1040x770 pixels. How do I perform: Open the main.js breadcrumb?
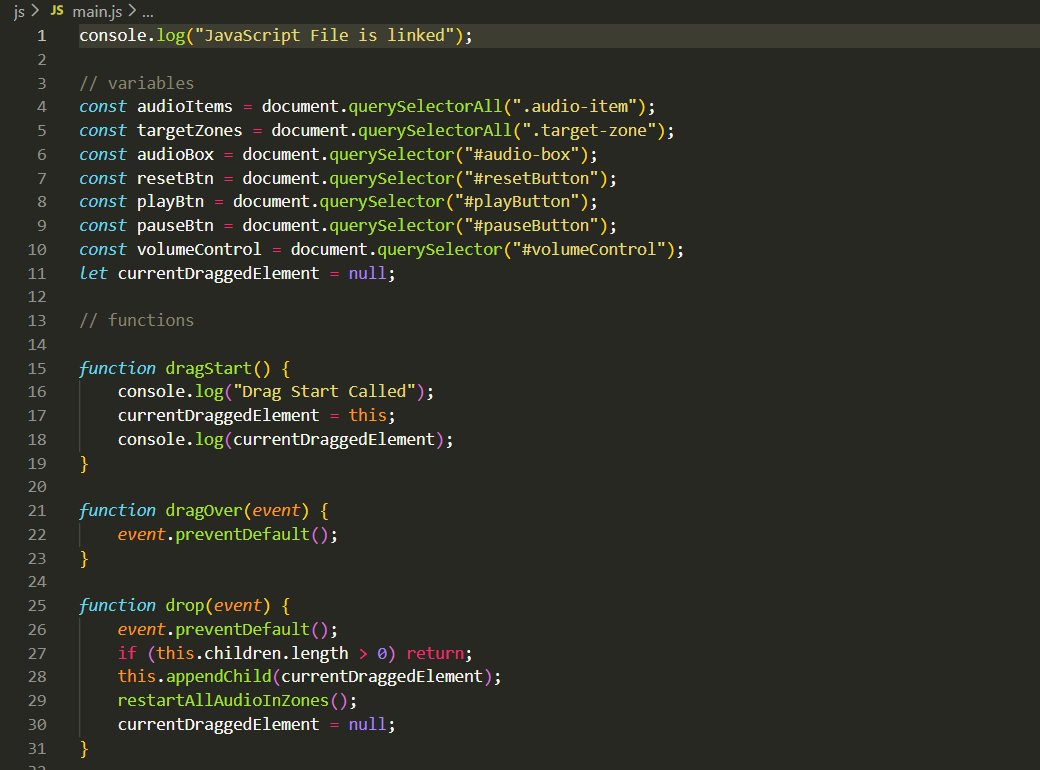[98, 11]
